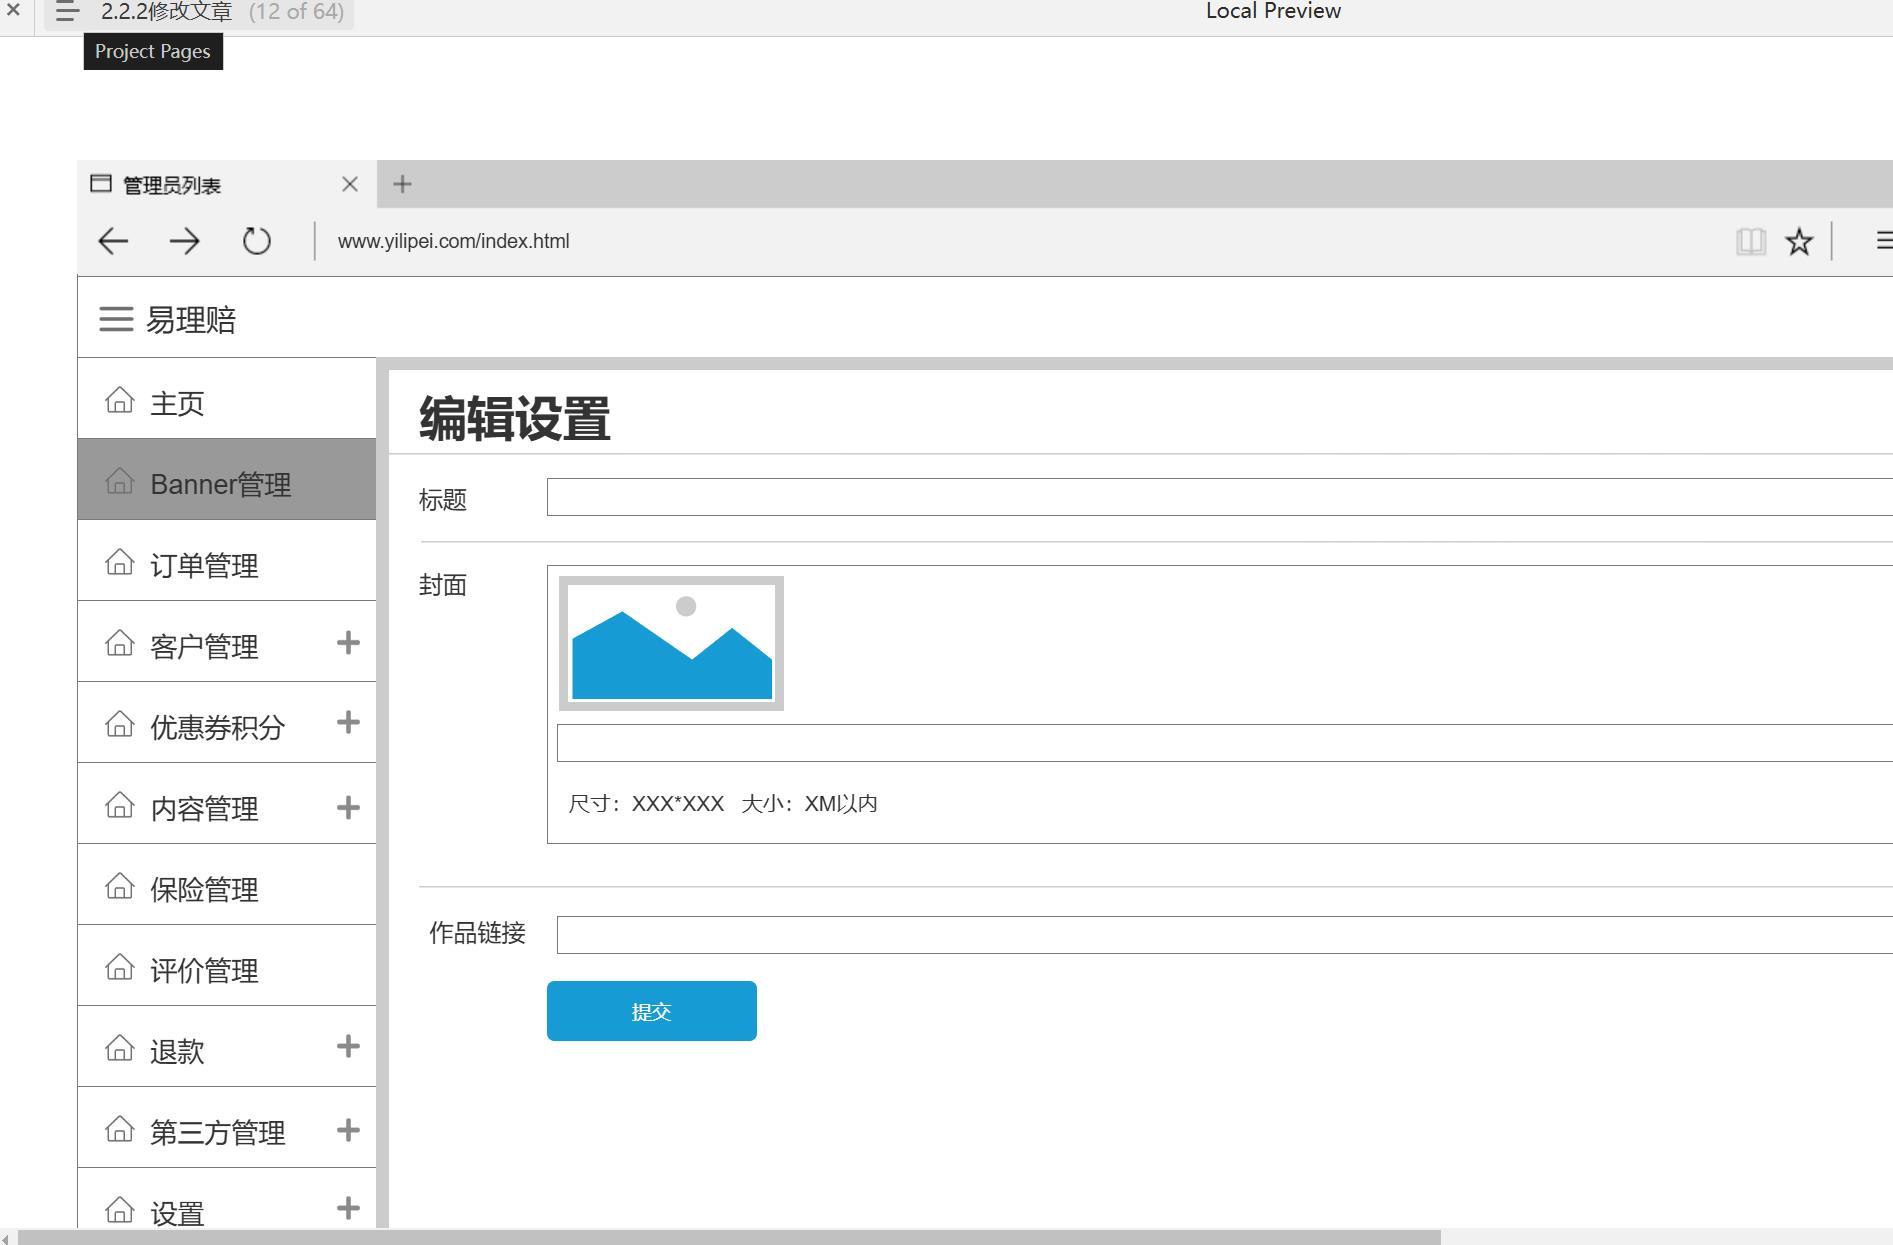This screenshot has width=1893, height=1245.
Task: Click the URL www.yilipei.com/index.html address bar
Action: coord(453,241)
